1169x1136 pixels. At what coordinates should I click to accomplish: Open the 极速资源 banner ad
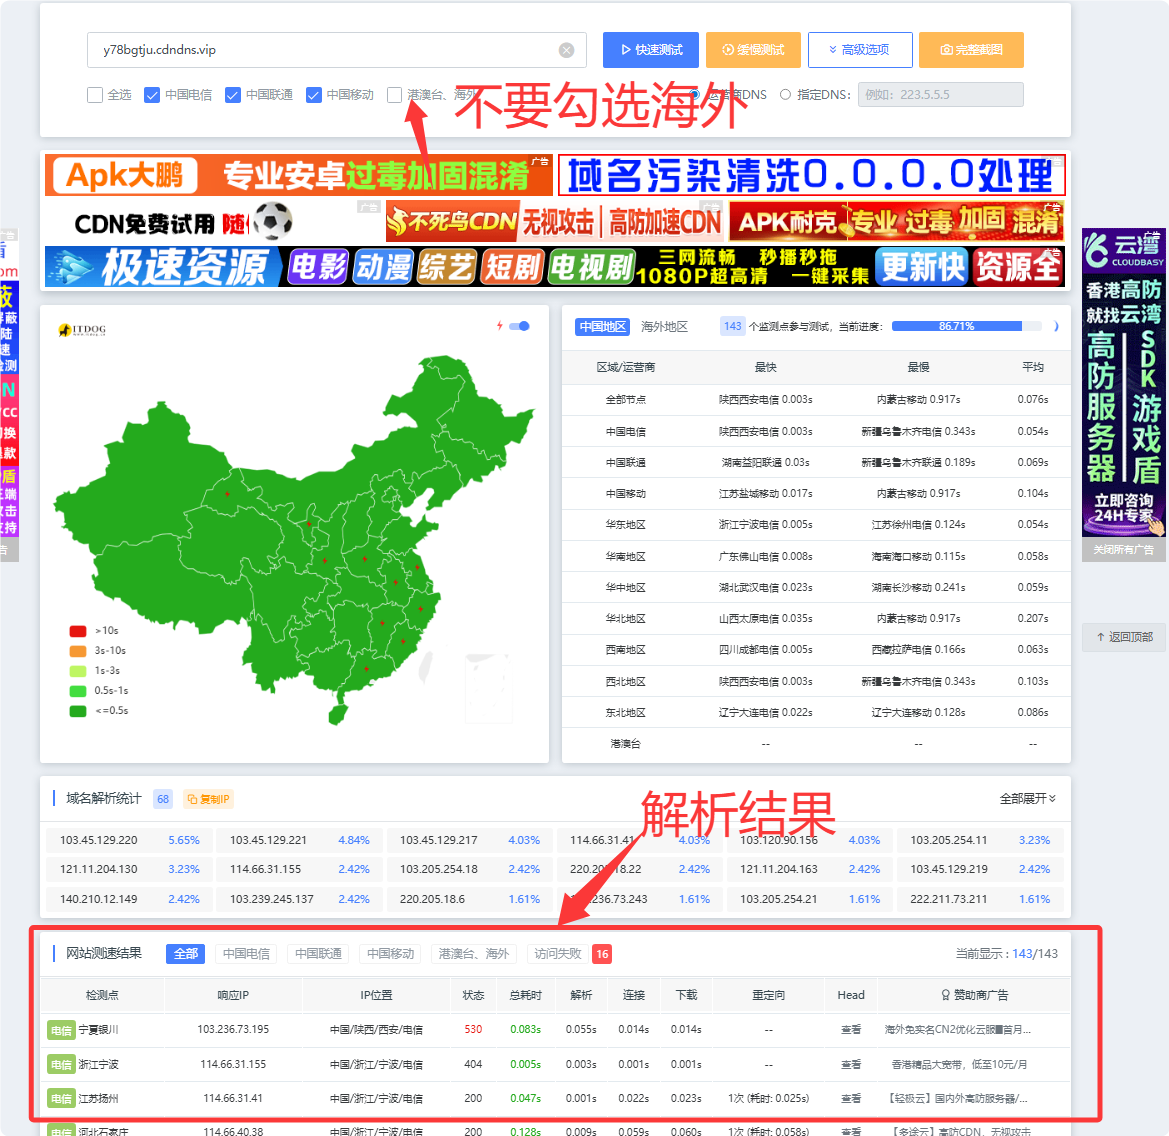554,266
